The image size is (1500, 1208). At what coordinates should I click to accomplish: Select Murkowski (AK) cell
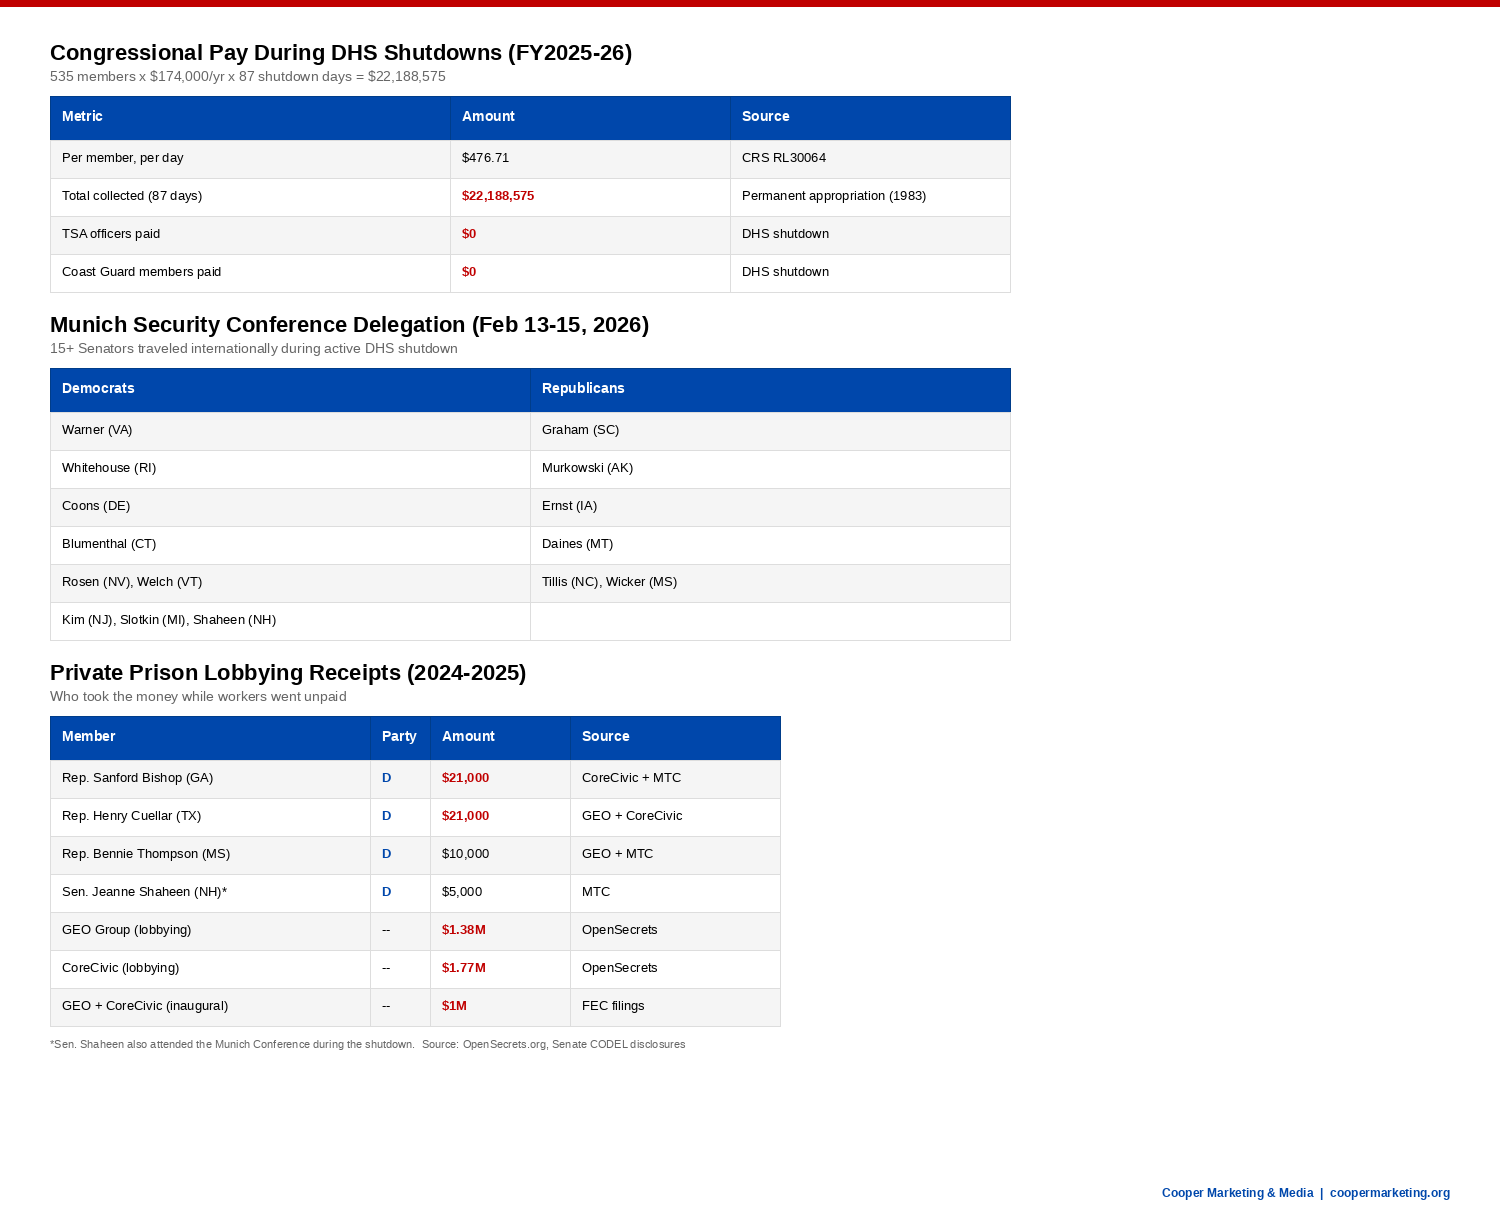click(770, 469)
